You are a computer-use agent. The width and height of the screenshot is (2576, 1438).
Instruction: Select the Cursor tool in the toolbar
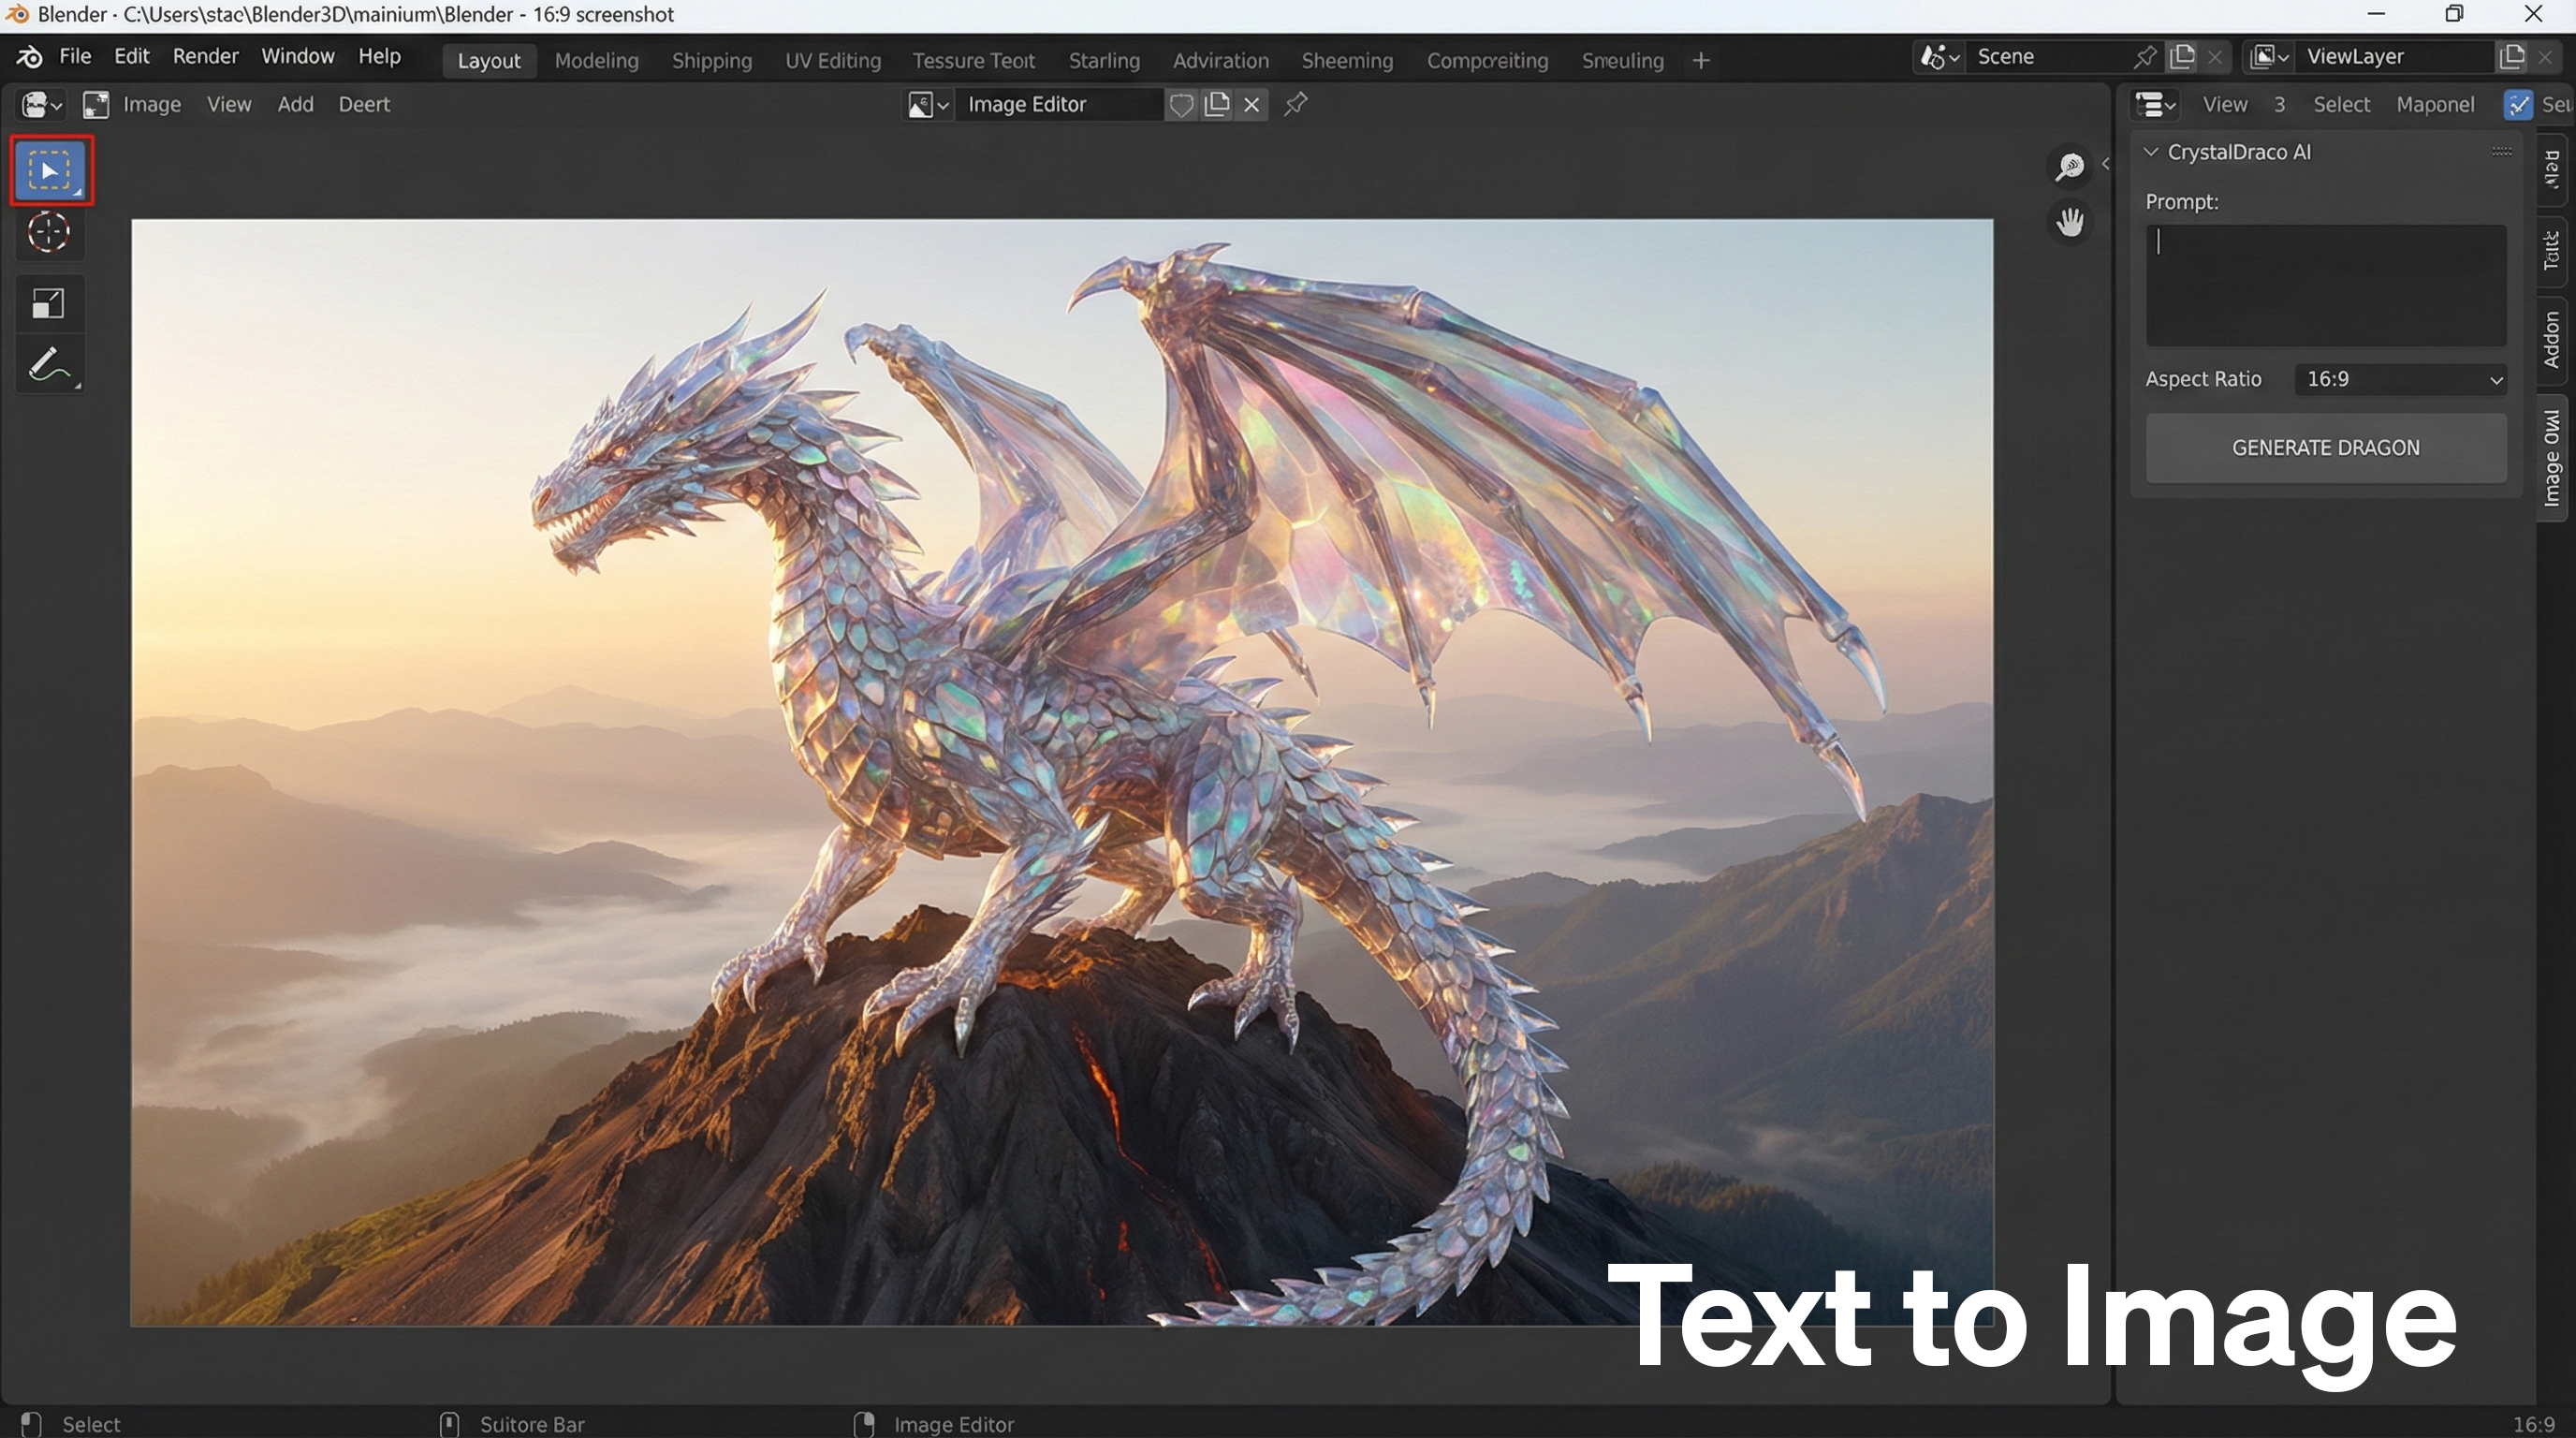48,233
